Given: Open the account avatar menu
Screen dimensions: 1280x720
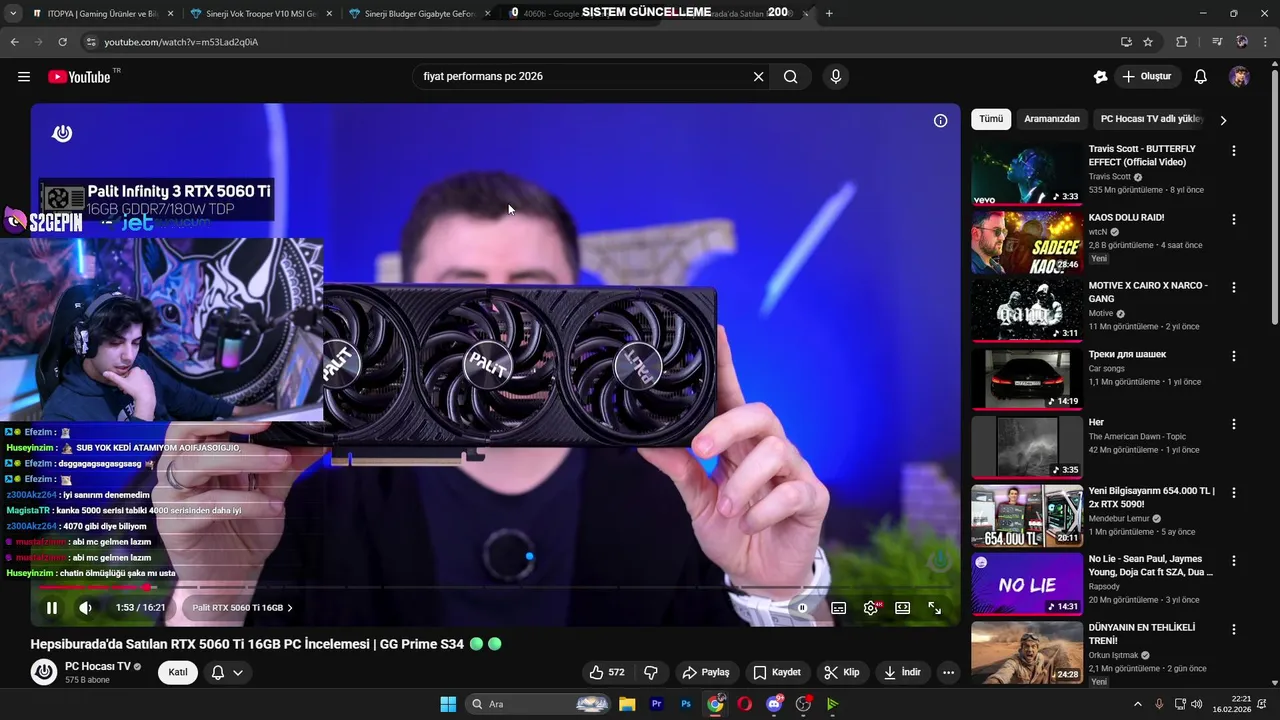Looking at the screenshot, I should tap(1239, 77).
